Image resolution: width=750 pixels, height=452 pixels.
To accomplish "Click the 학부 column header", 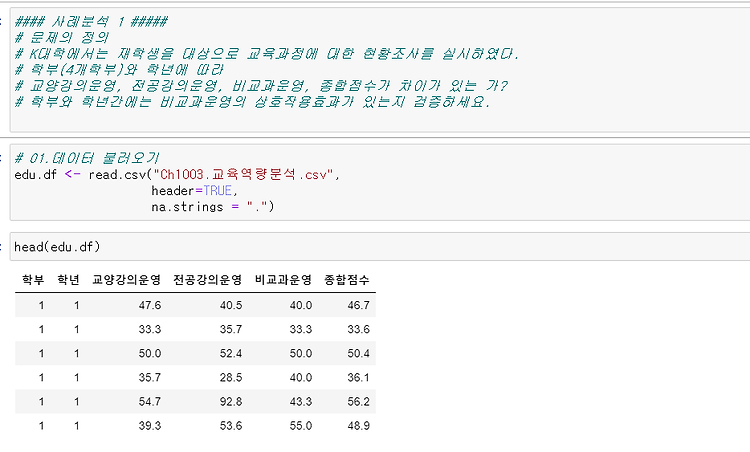I will click(x=33, y=280).
